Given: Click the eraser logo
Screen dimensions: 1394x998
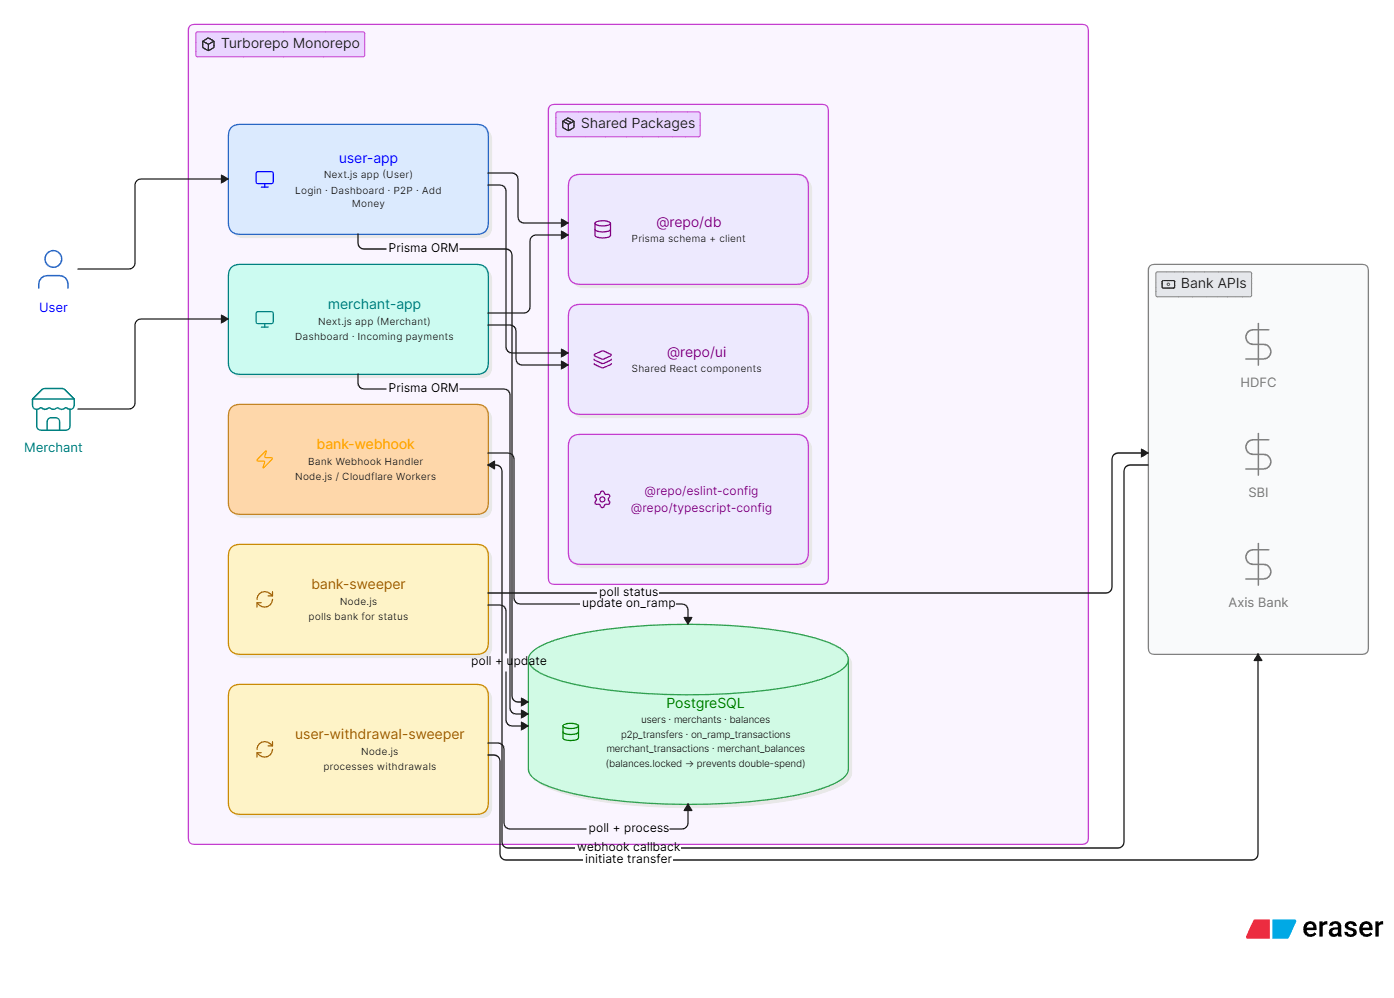Looking at the screenshot, I should 1314,928.
